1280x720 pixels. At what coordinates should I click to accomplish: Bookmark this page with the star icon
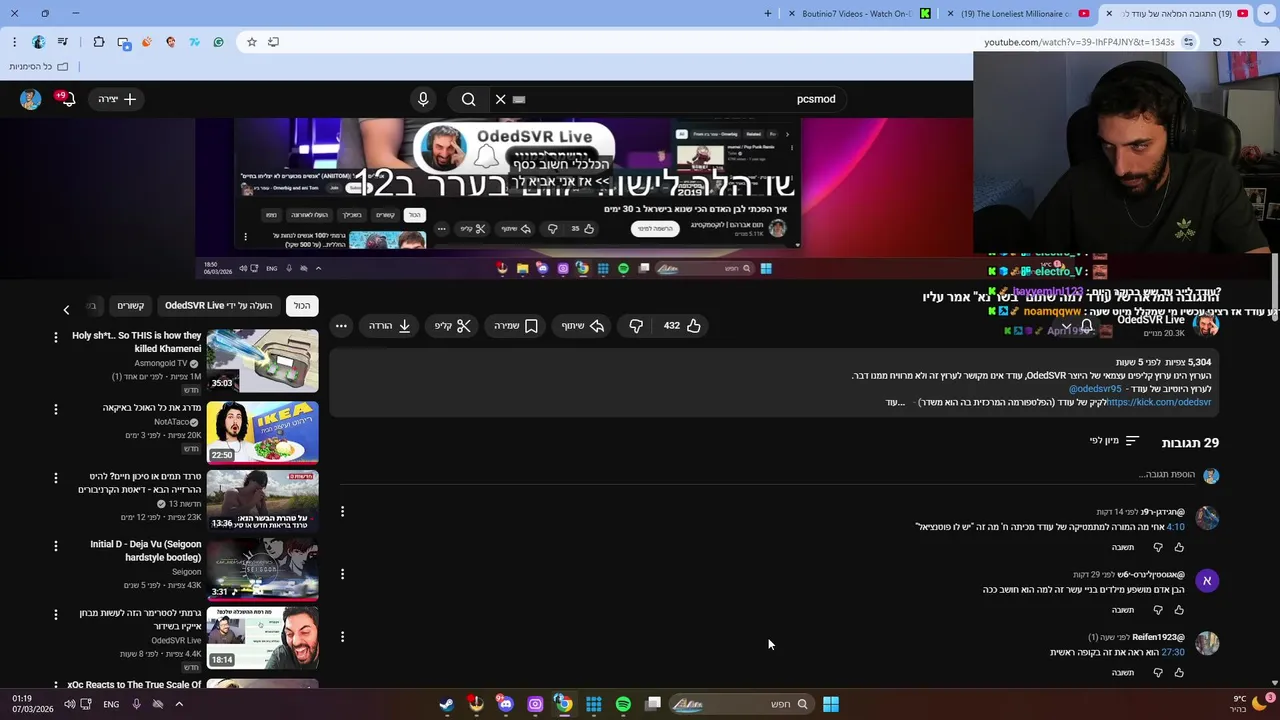(x=251, y=42)
